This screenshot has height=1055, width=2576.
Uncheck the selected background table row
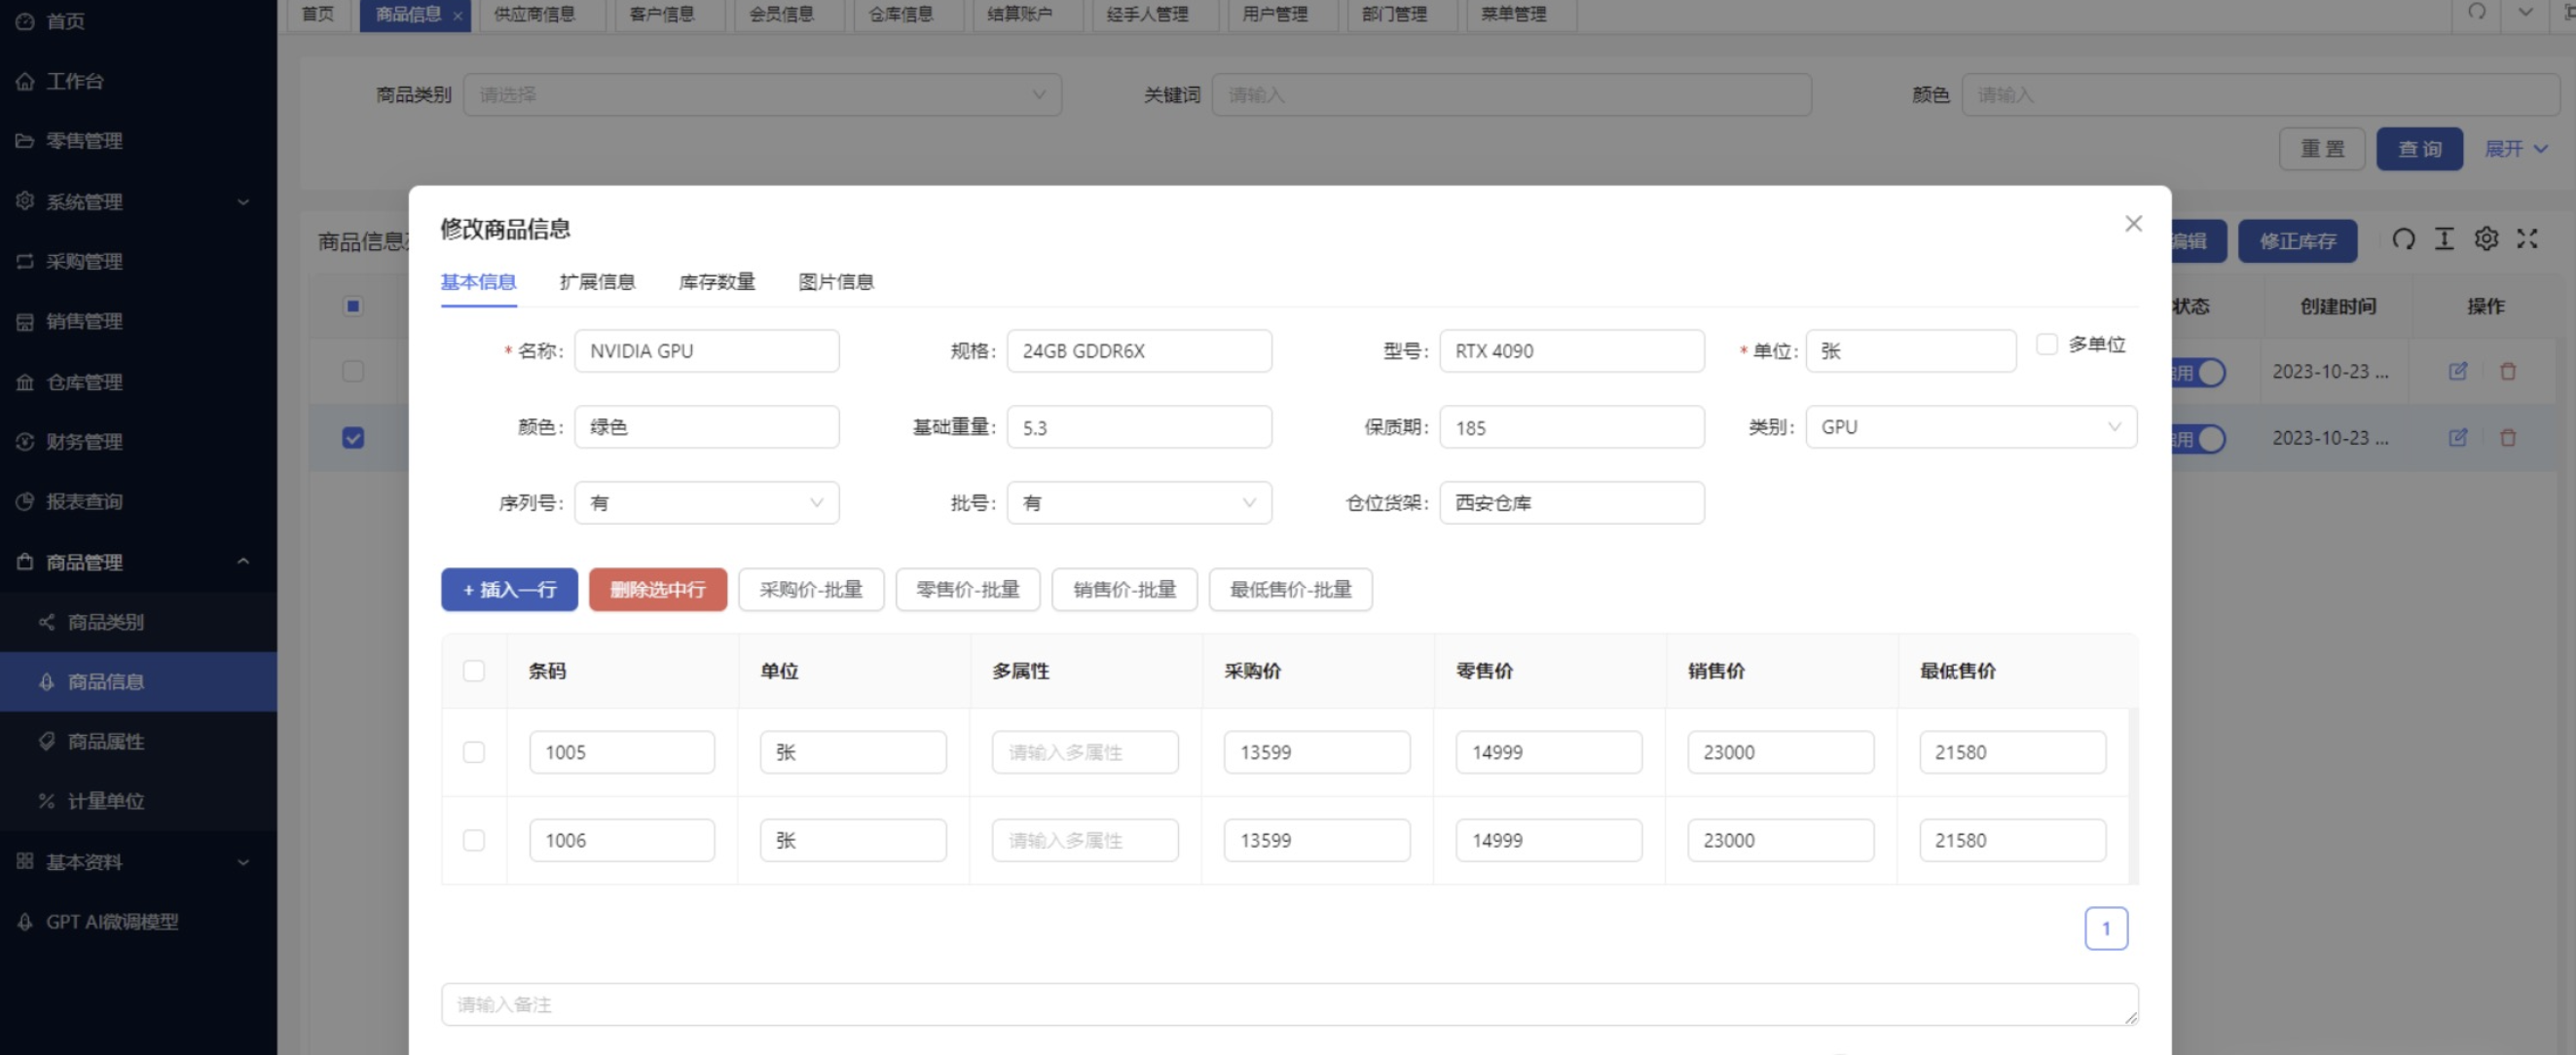click(x=353, y=438)
